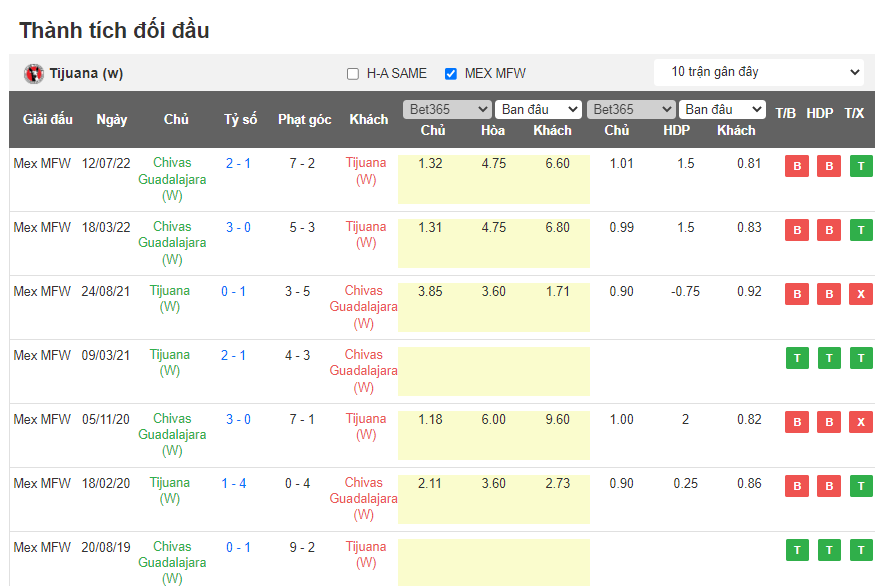This screenshot has width=875, height=586.
Task: Uncheck the MEX MFW checkbox
Action: tap(451, 74)
